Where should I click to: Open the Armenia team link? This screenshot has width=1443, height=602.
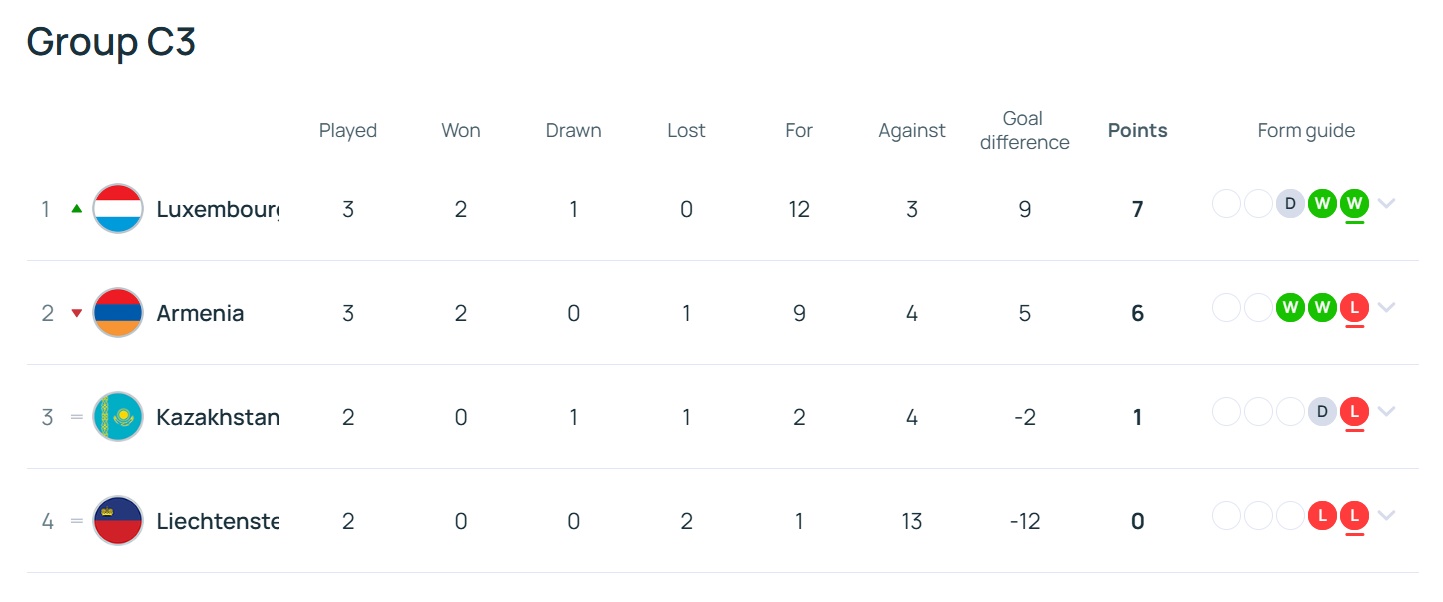point(200,313)
